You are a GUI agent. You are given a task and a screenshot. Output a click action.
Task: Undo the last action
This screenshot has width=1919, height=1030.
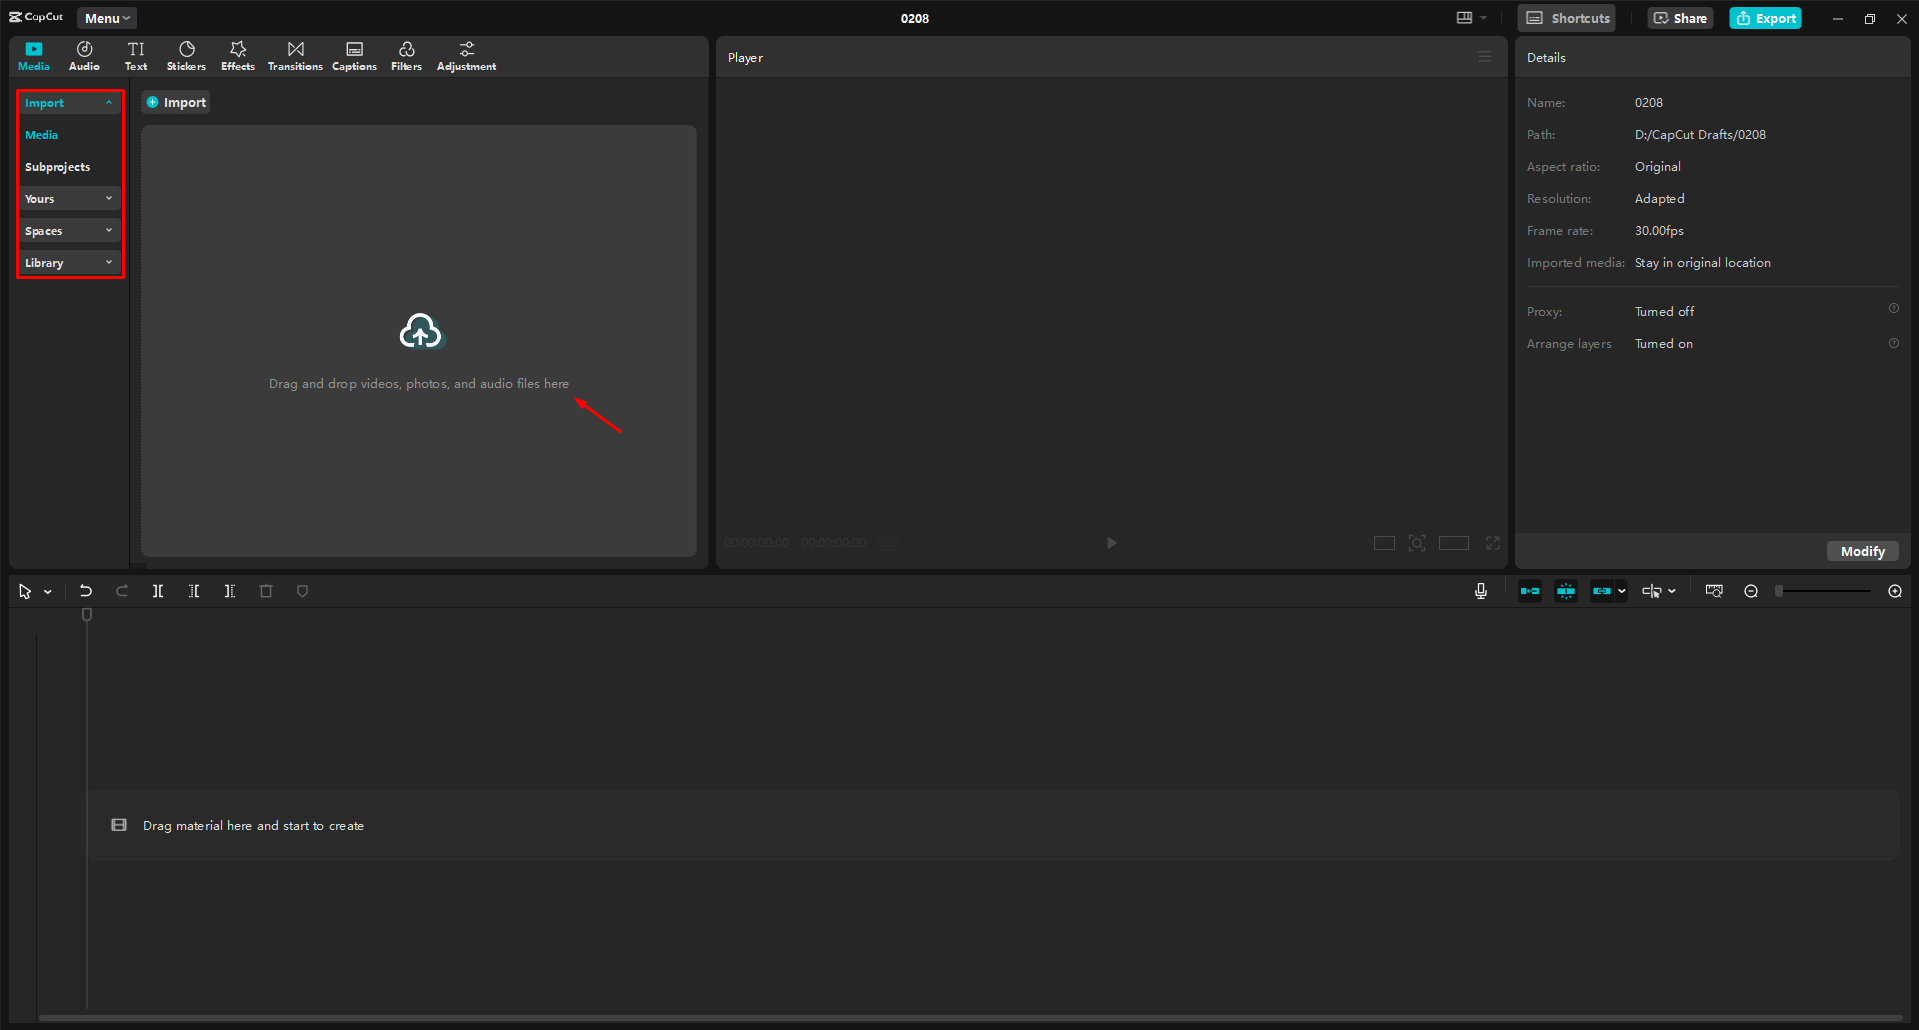(x=86, y=590)
